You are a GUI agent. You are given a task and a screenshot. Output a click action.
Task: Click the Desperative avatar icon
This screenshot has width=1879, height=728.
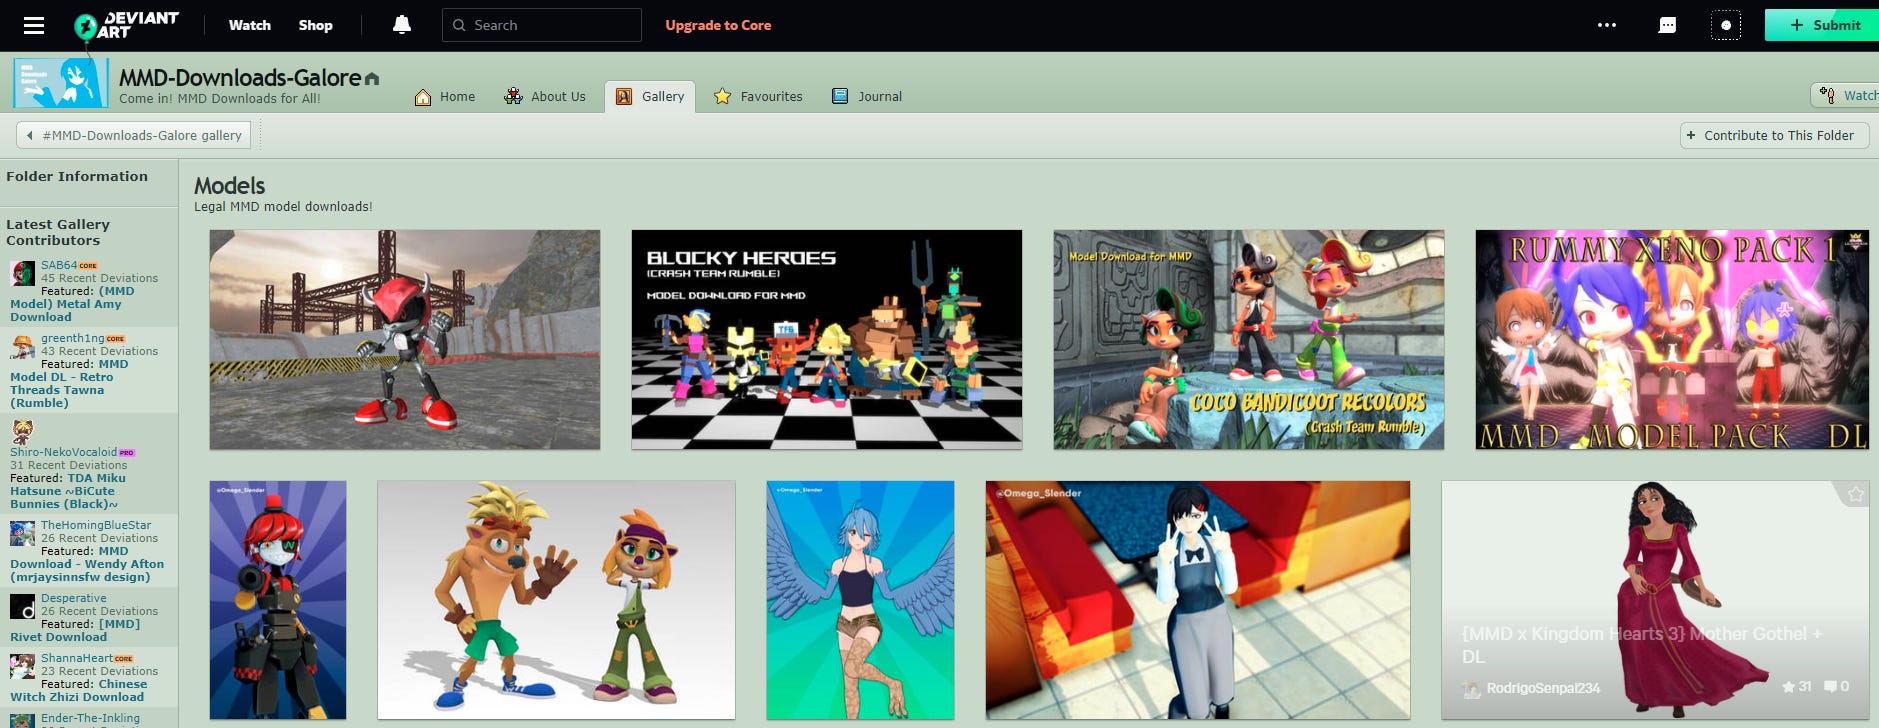pyautogui.click(x=22, y=606)
